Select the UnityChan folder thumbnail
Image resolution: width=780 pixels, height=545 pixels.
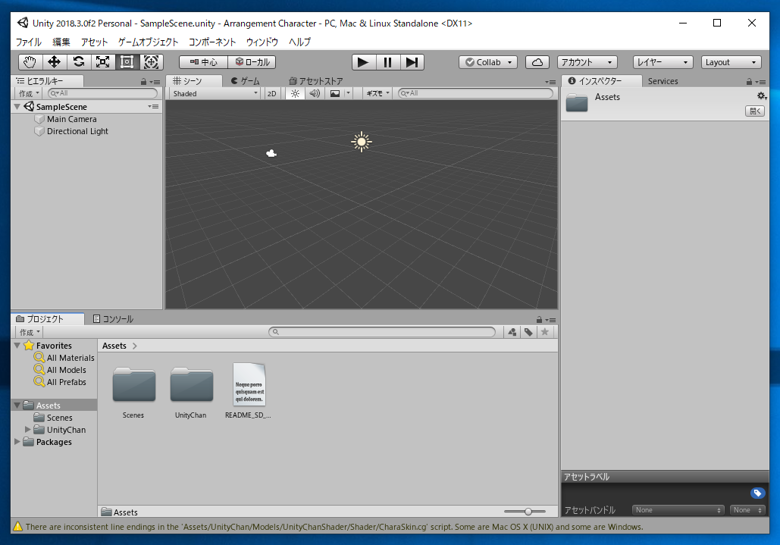(x=191, y=384)
